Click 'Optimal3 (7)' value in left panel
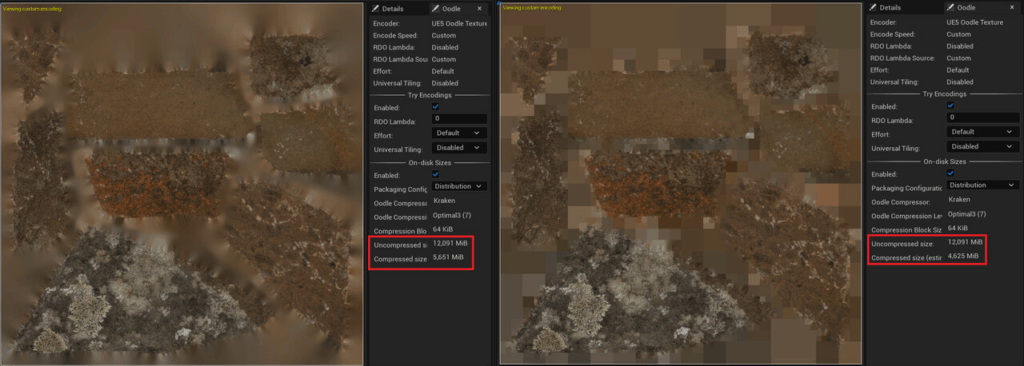 pos(451,214)
